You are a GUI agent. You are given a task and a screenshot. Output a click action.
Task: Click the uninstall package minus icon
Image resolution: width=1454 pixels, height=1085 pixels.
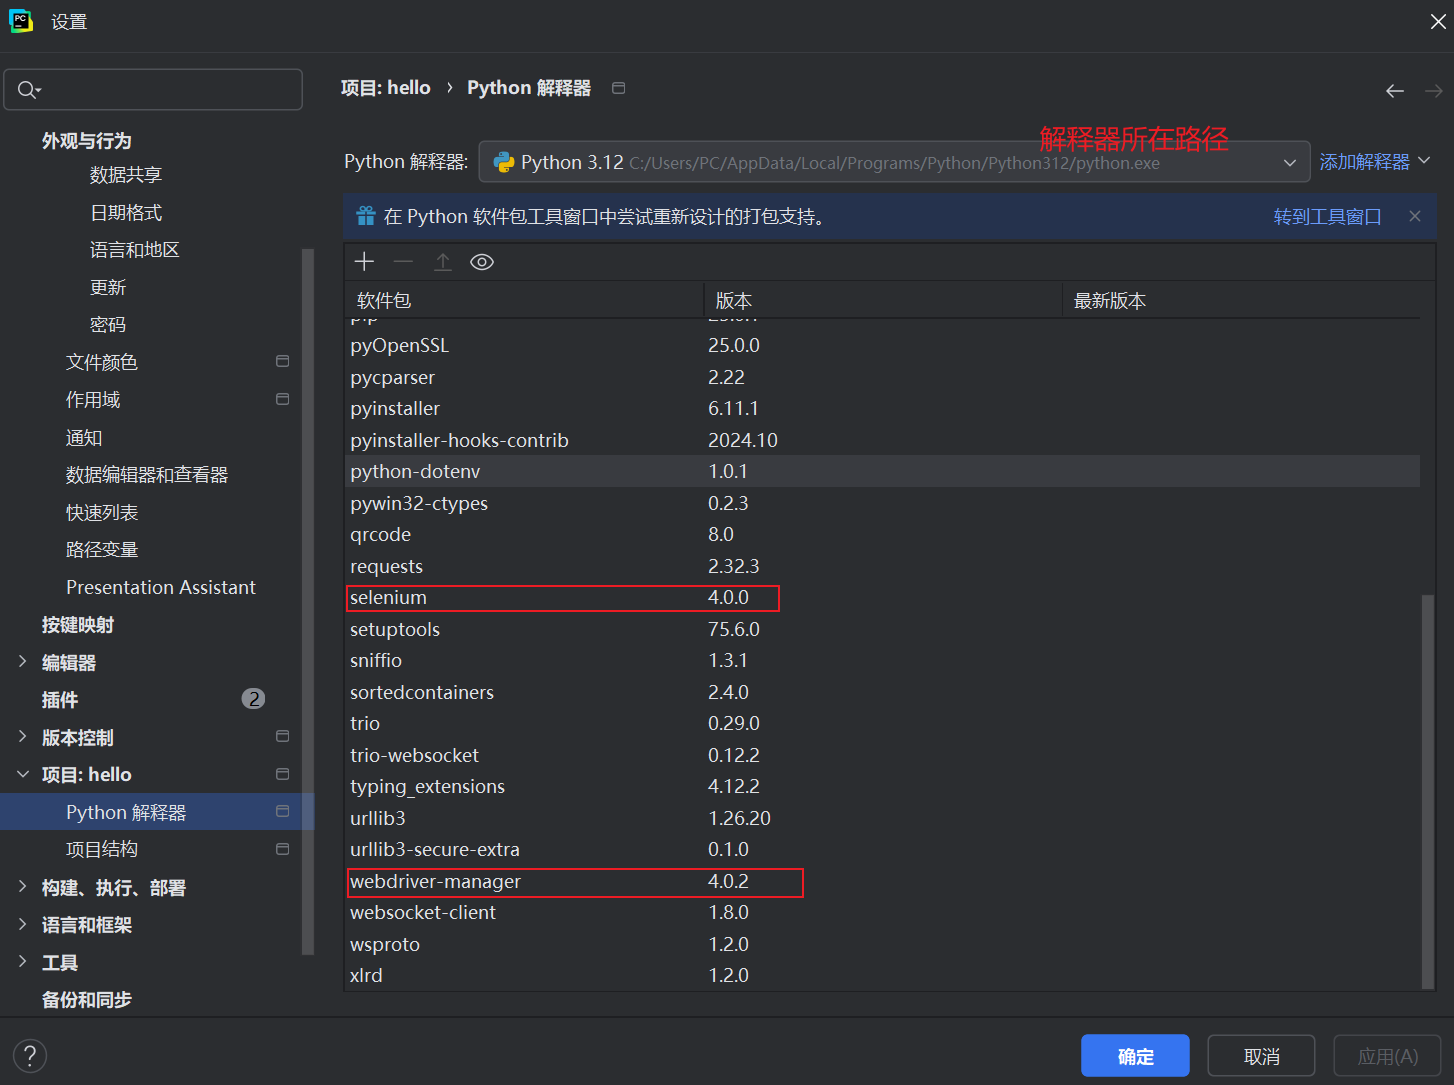coord(403,262)
